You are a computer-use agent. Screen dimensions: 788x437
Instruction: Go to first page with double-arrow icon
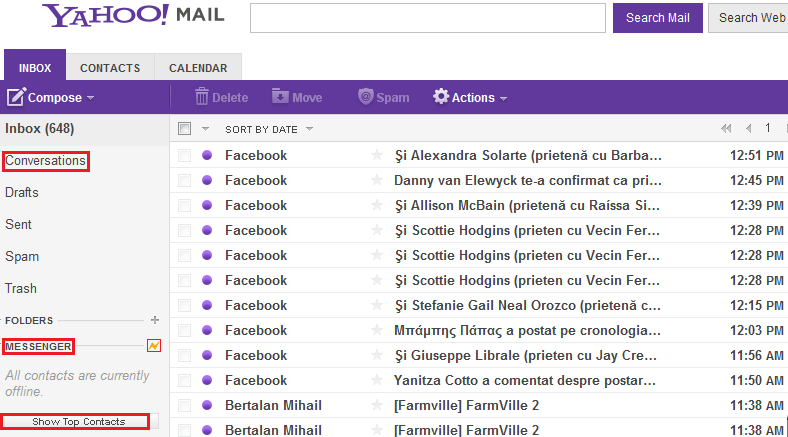tap(726, 129)
